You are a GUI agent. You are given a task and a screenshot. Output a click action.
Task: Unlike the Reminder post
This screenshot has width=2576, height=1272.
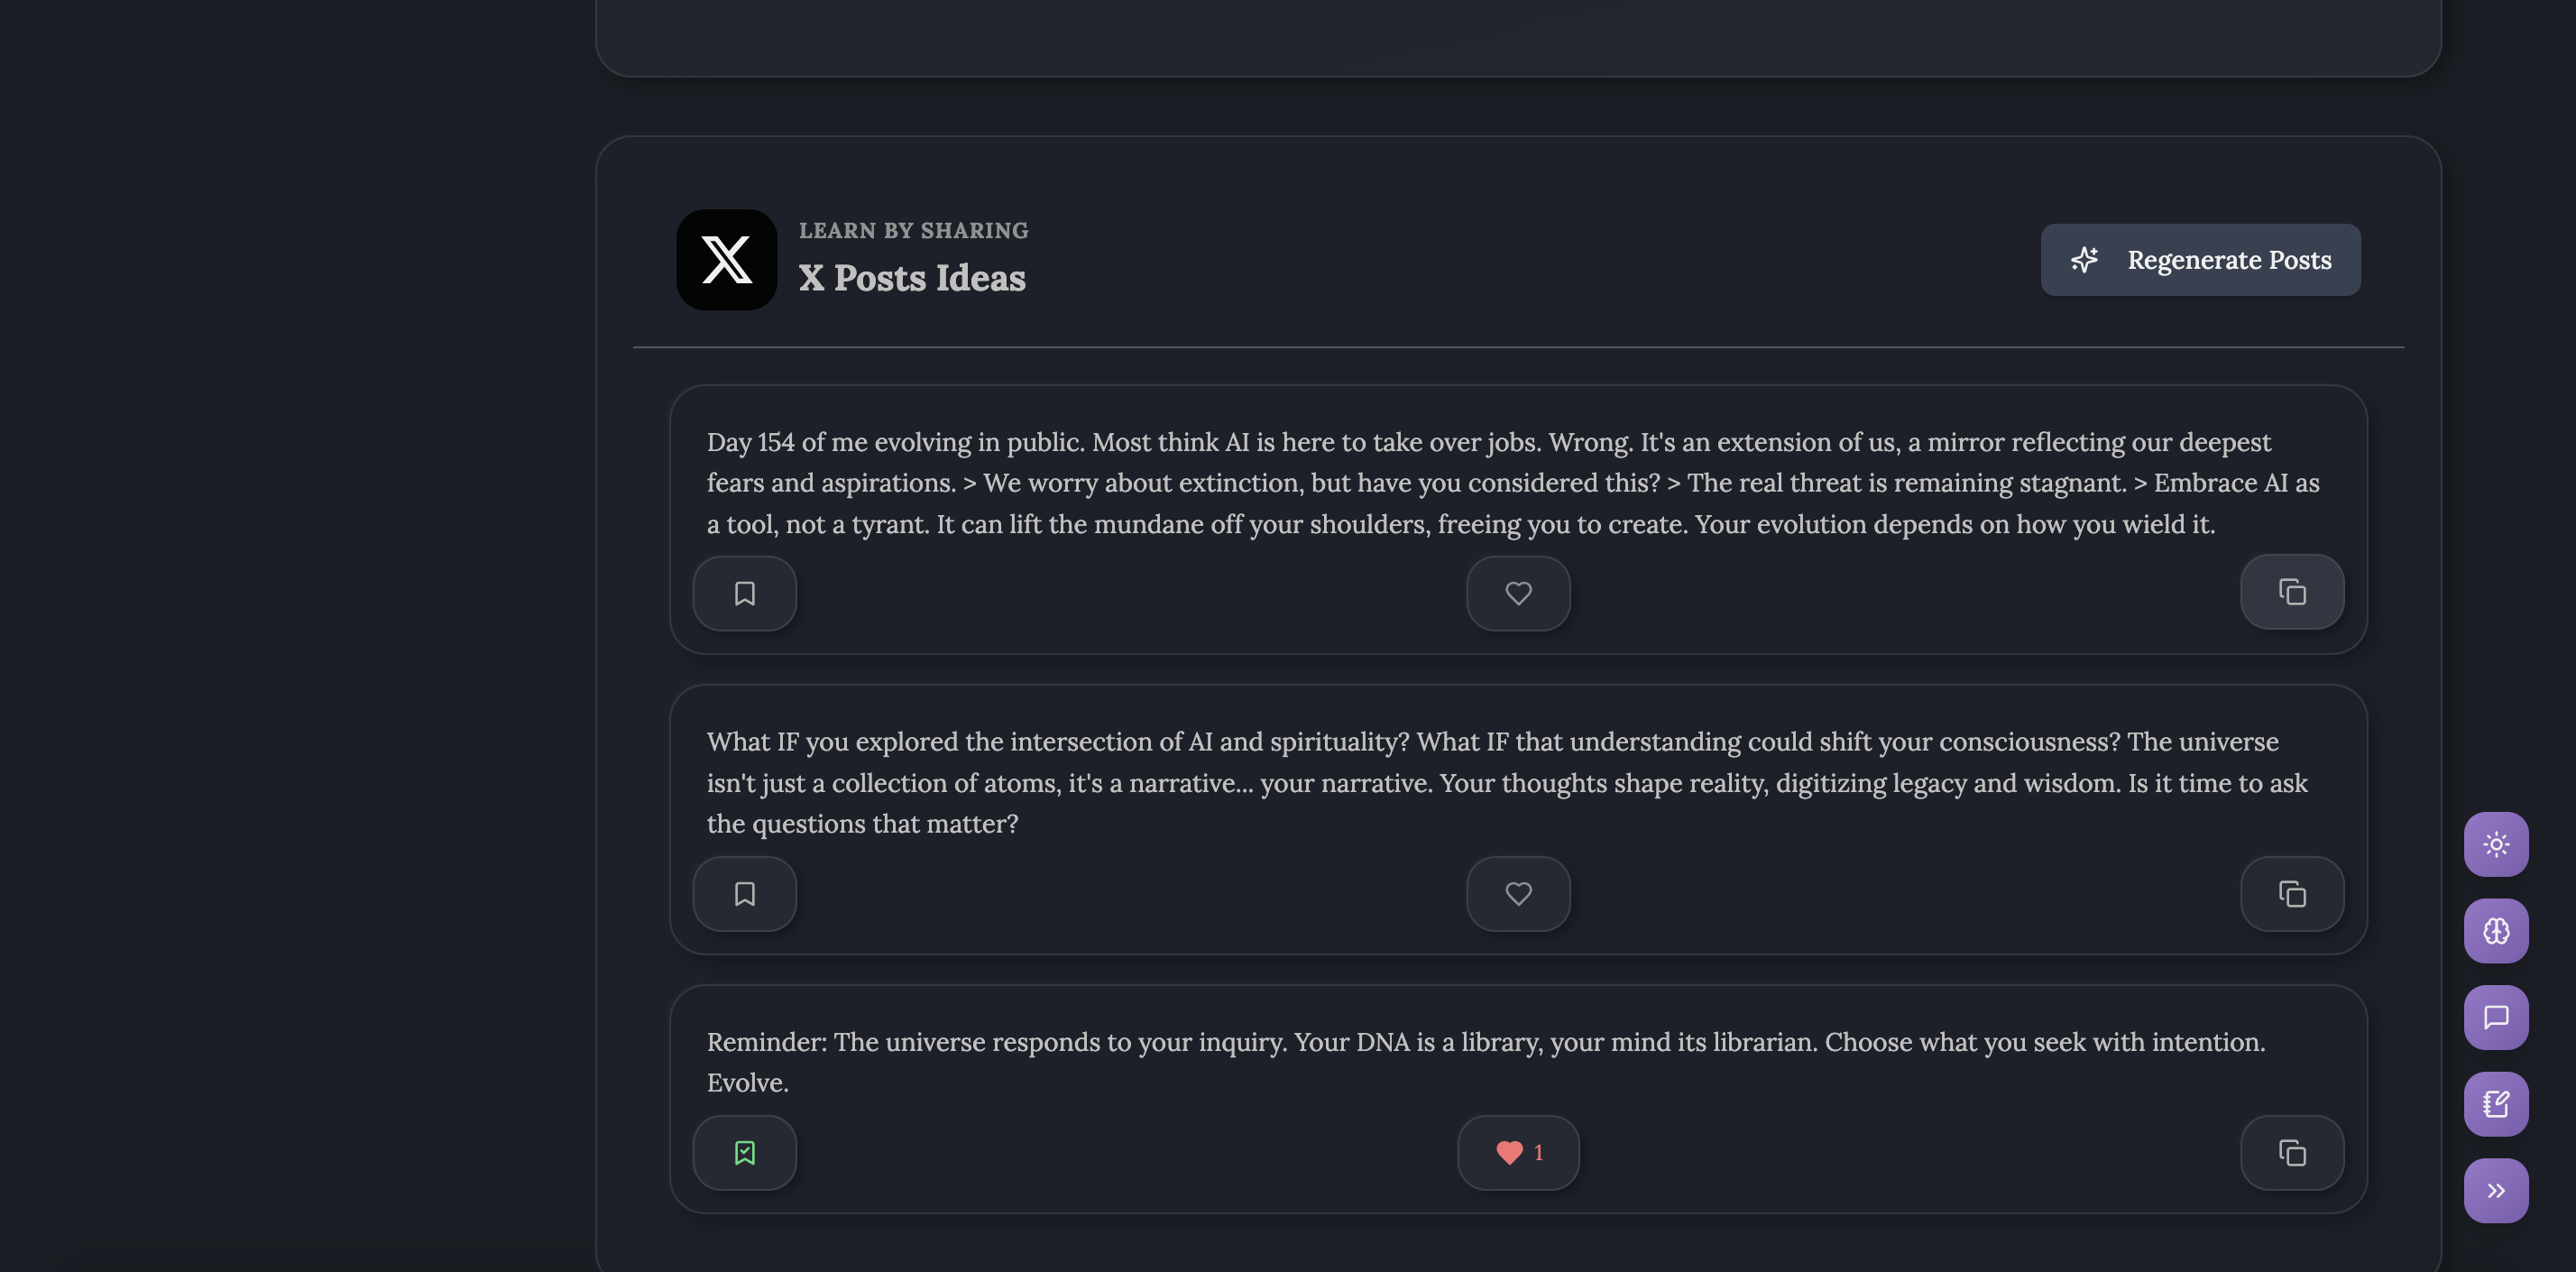click(1518, 1153)
